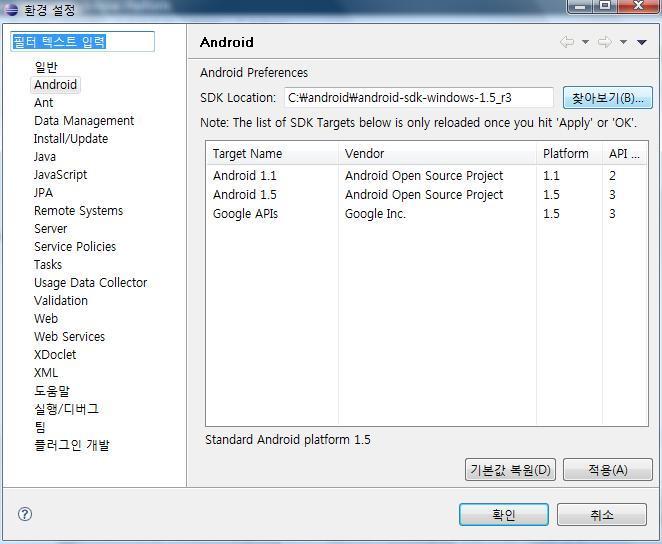Click Android 1.5's Android Open Source Project cell

coord(424,195)
